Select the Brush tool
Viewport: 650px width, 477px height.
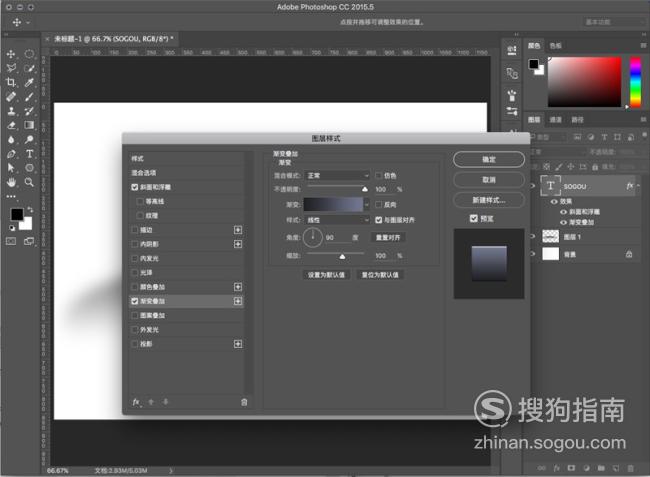[x=29, y=97]
